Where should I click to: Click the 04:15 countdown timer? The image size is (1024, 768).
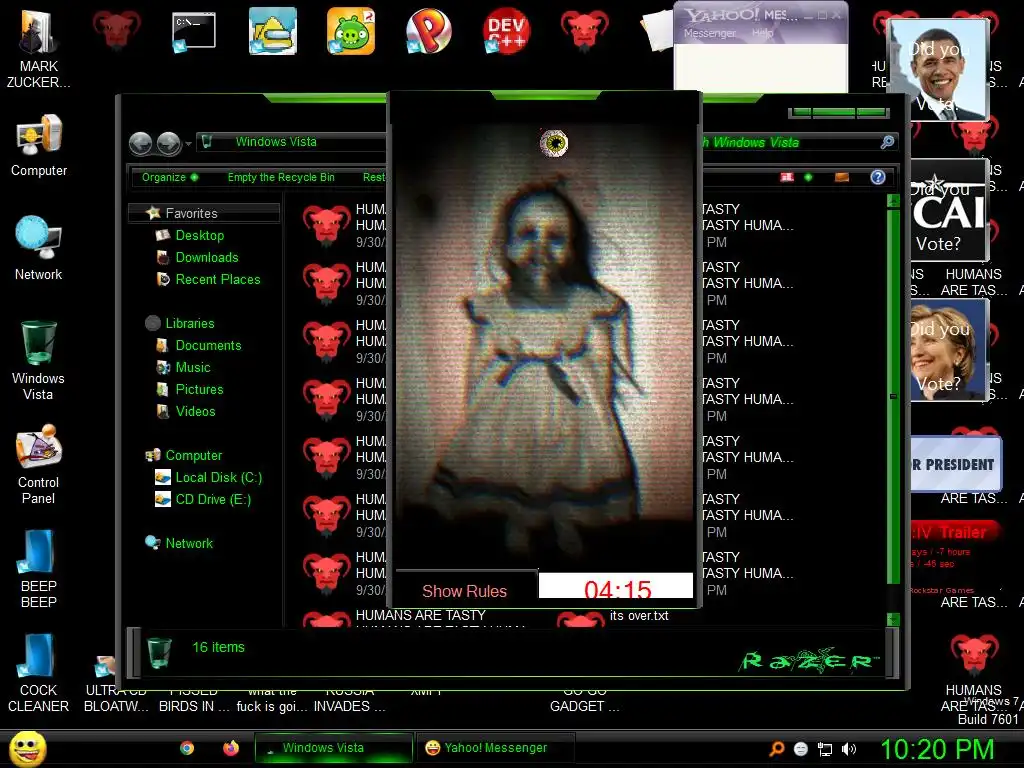tap(617, 587)
